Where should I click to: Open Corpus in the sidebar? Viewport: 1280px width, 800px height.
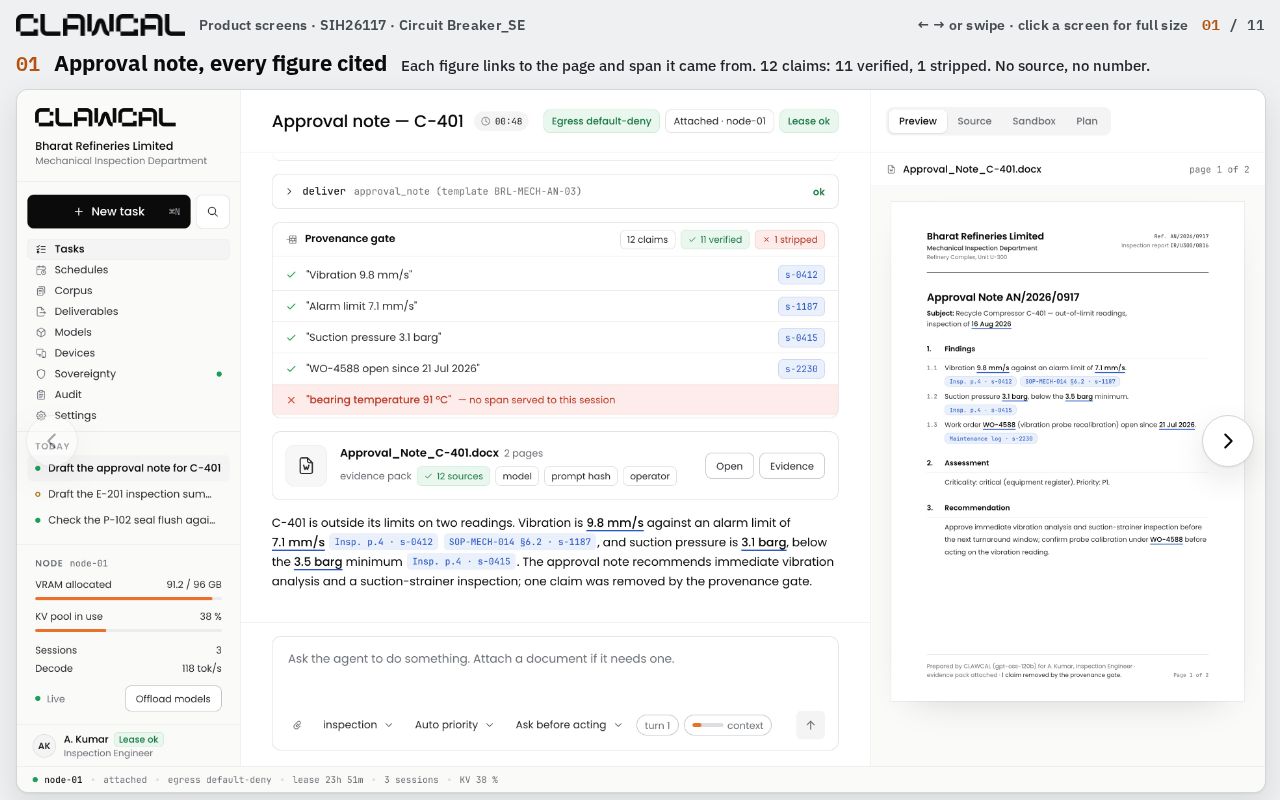[x=128, y=291]
